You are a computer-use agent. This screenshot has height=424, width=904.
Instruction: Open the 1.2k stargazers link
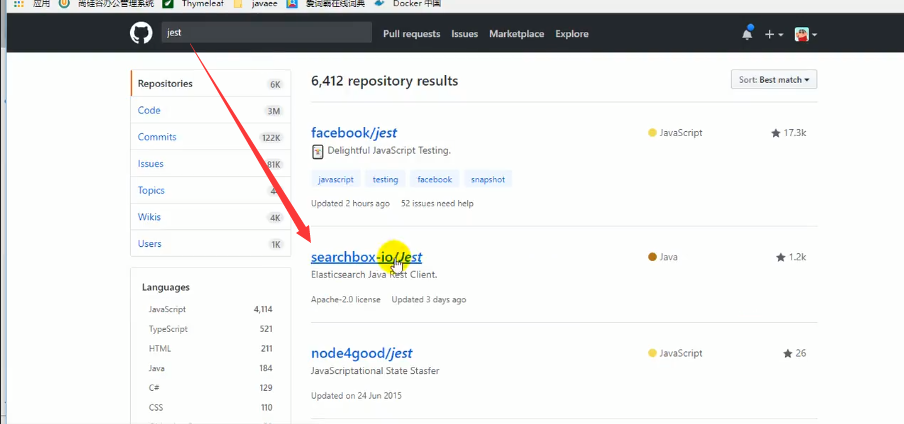tap(791, 257)
